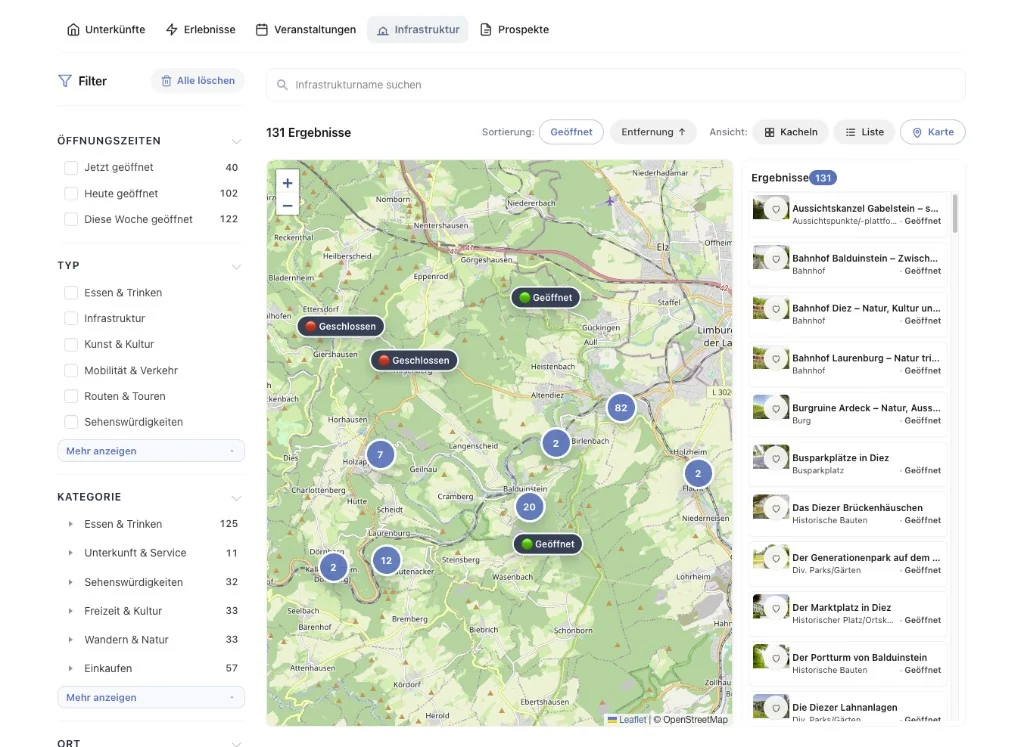Open map cluster marker 12
Viewport: 1024px width, 747px height.
[387, 560]
